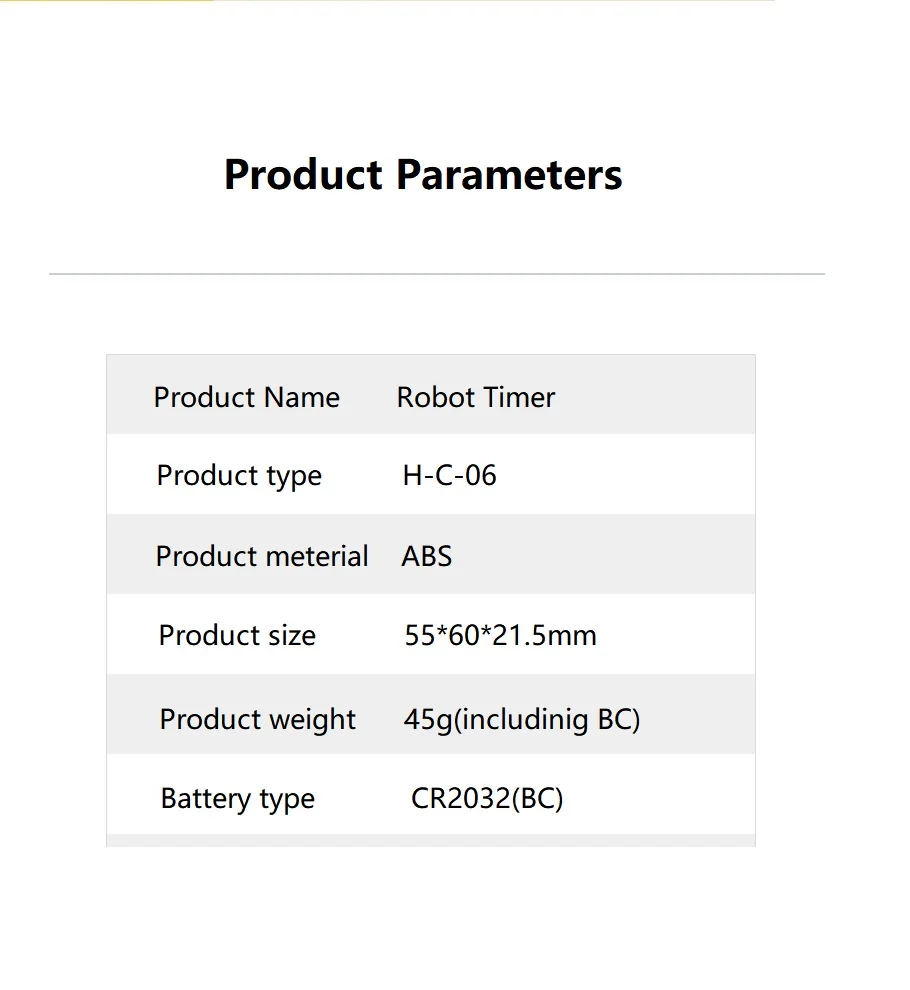Click "(BC)" after the CR2032 text
The height and width of the screenshot is (990, 910).
[x=537, y=799]
